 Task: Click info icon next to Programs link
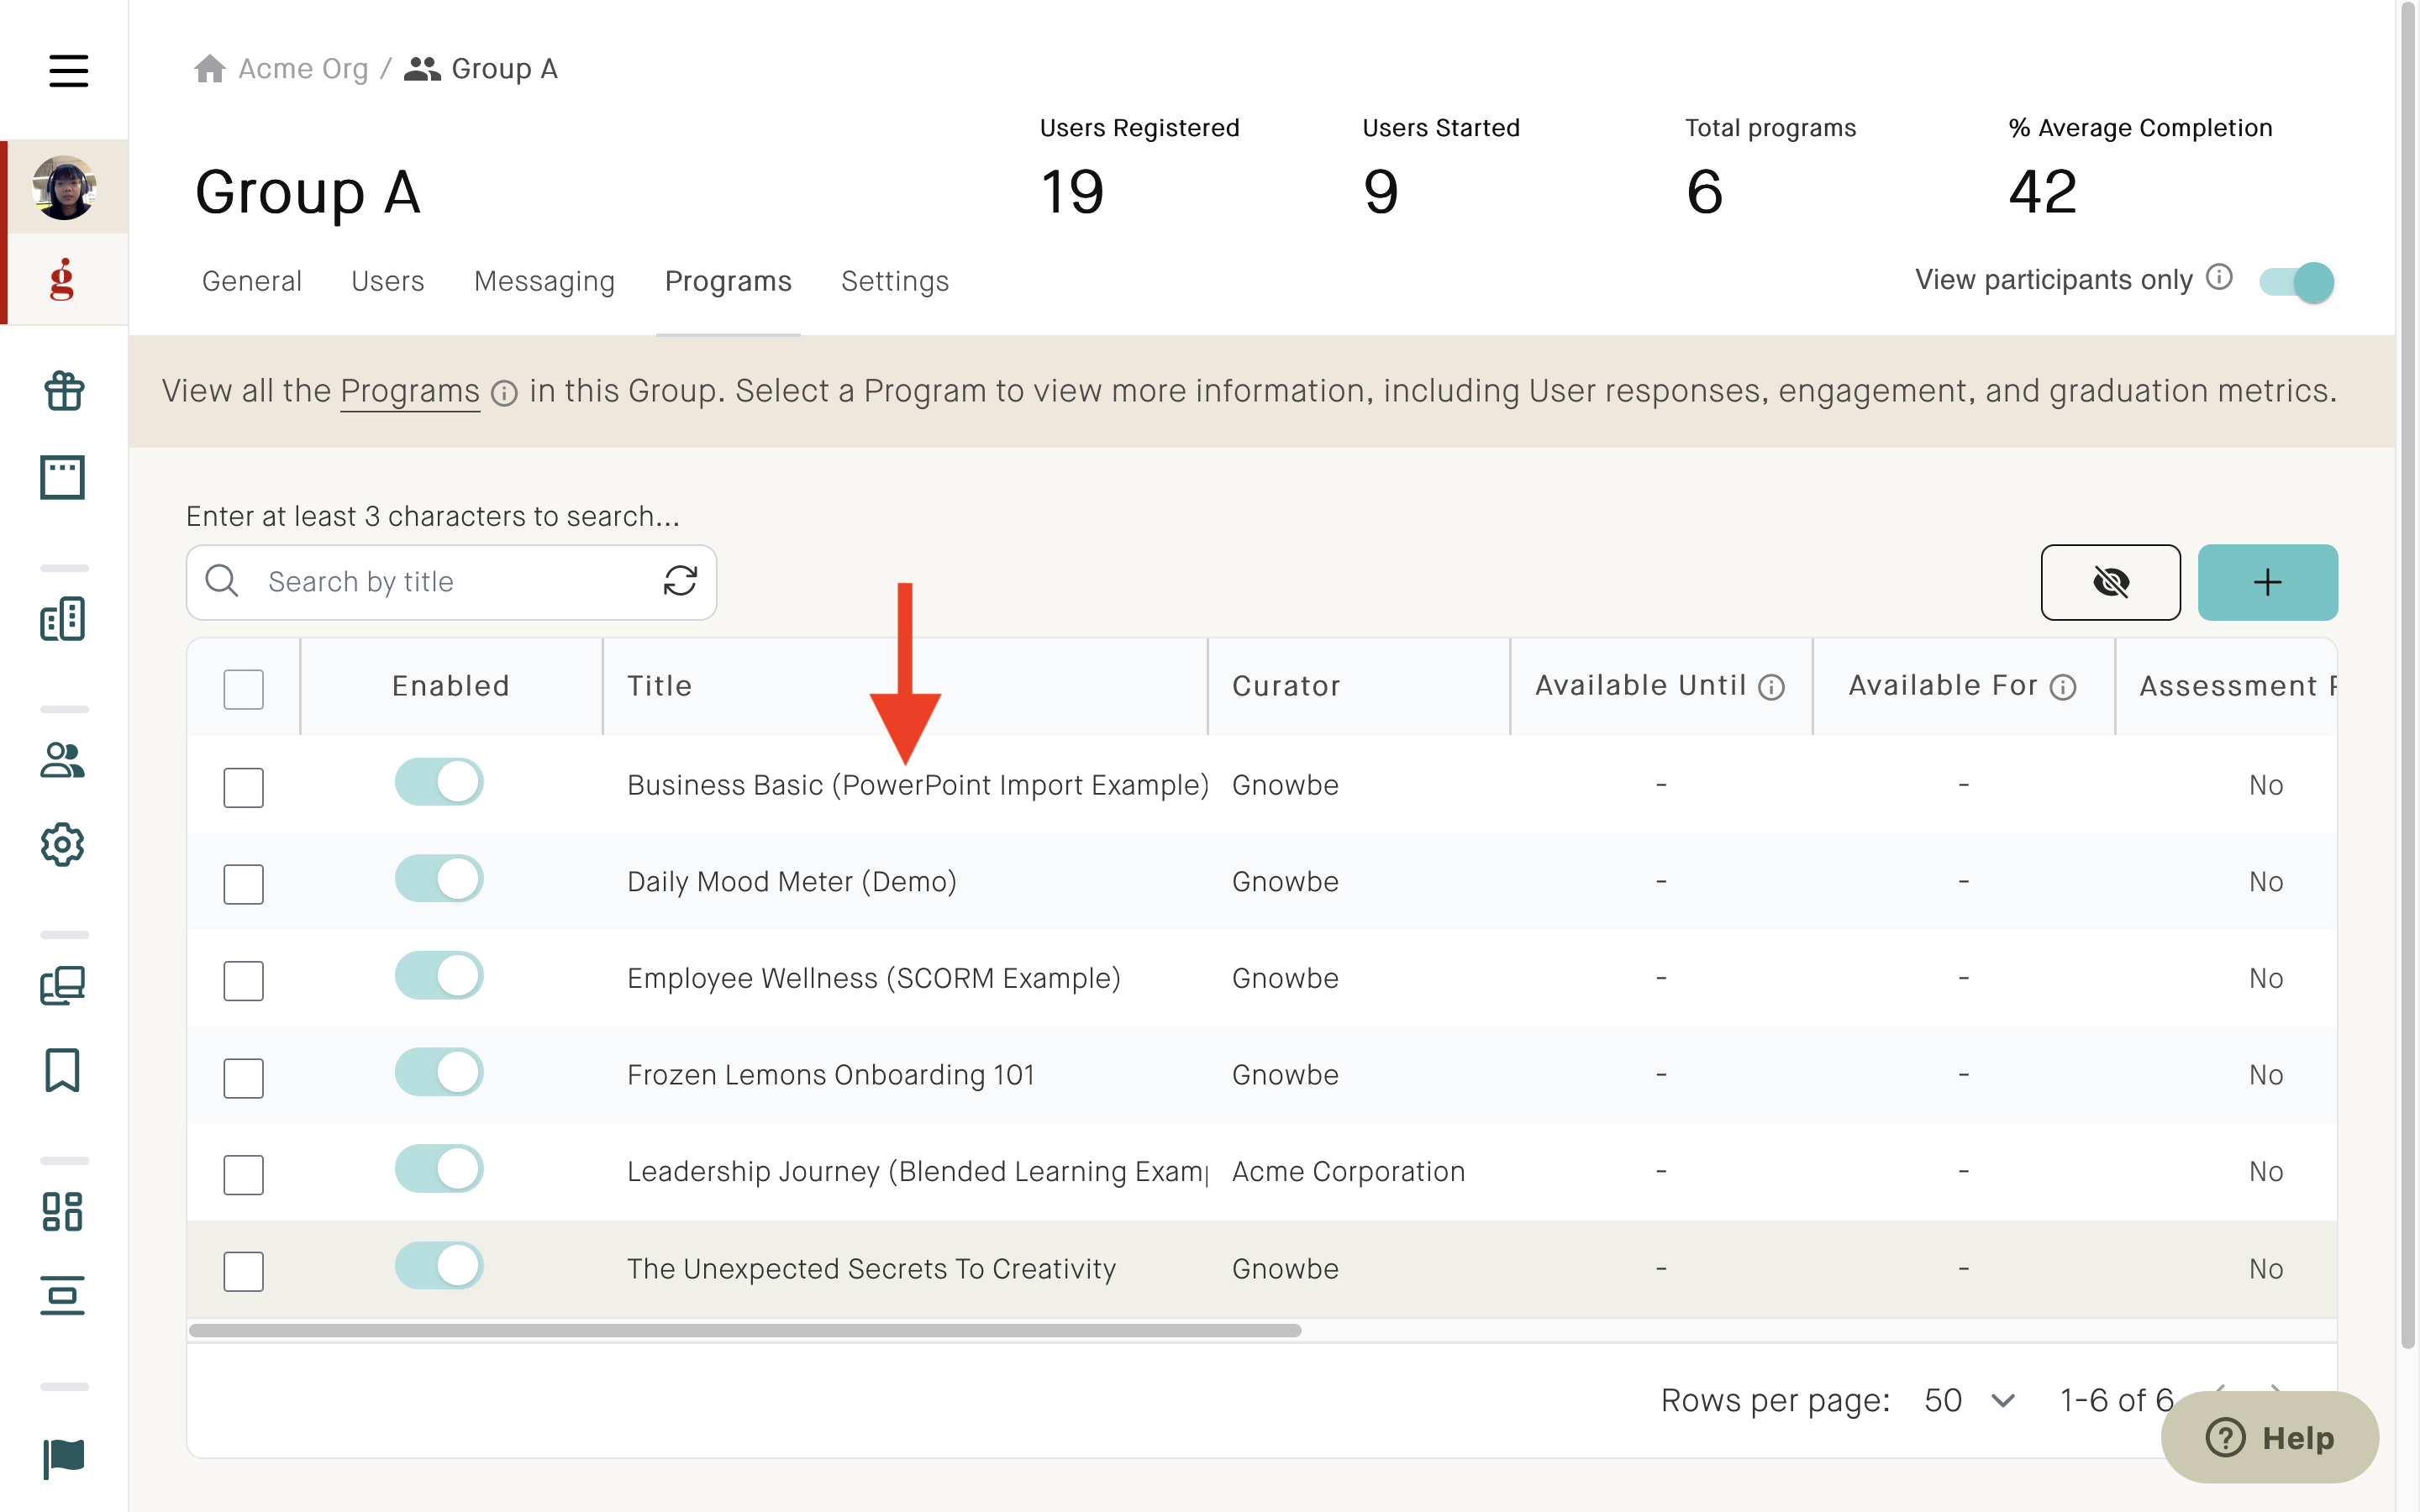(505, 394)
